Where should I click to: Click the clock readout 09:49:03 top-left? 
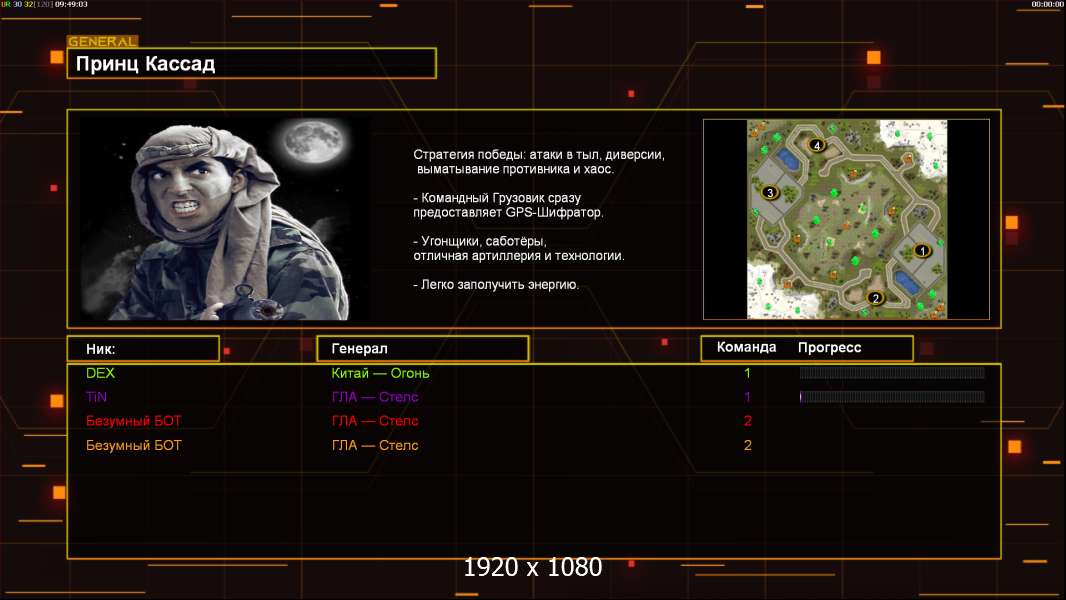(x=71, y=4)
